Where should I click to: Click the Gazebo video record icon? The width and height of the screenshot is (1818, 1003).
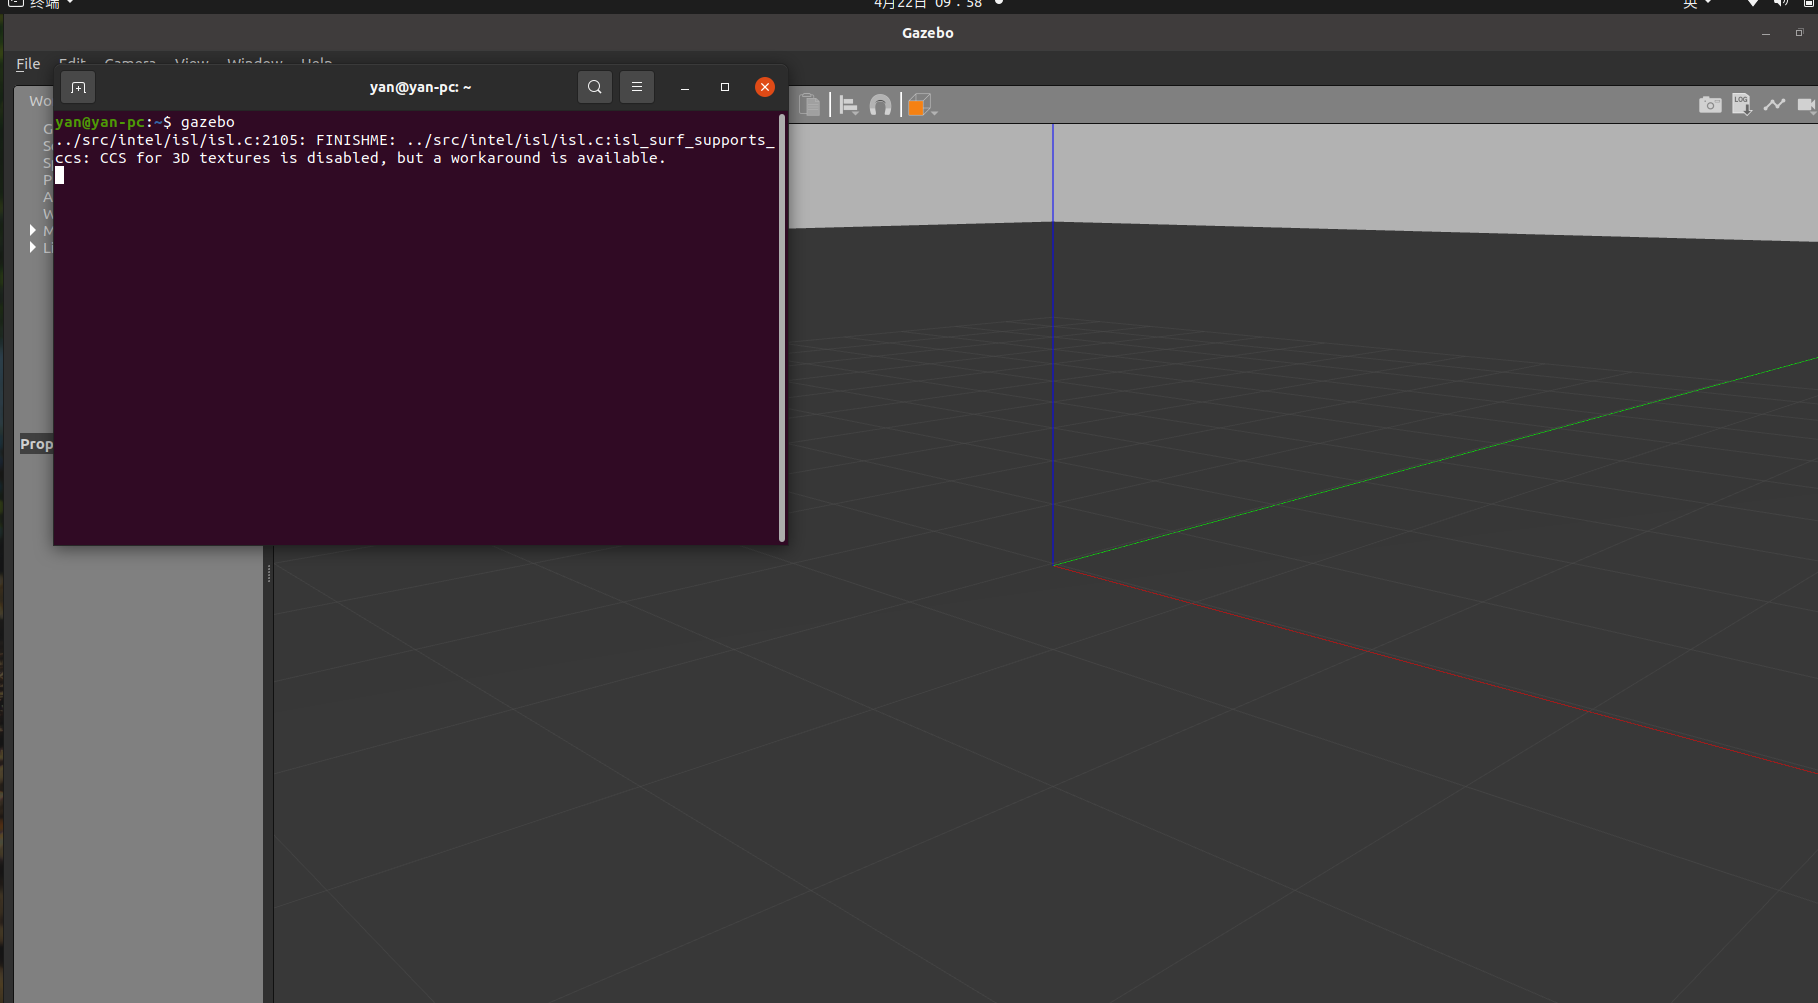point(1806,104)
